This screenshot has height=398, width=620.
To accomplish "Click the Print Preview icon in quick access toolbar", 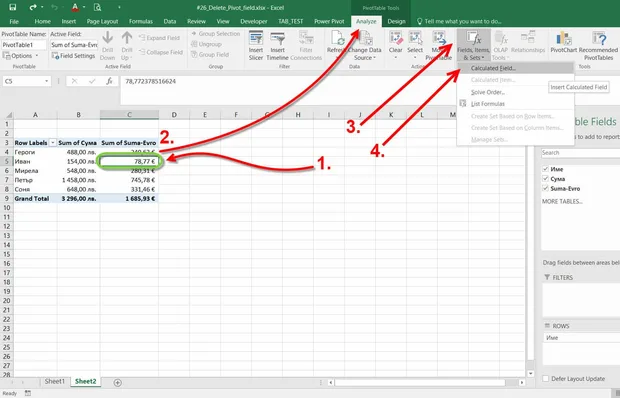I will pos(97,7).
